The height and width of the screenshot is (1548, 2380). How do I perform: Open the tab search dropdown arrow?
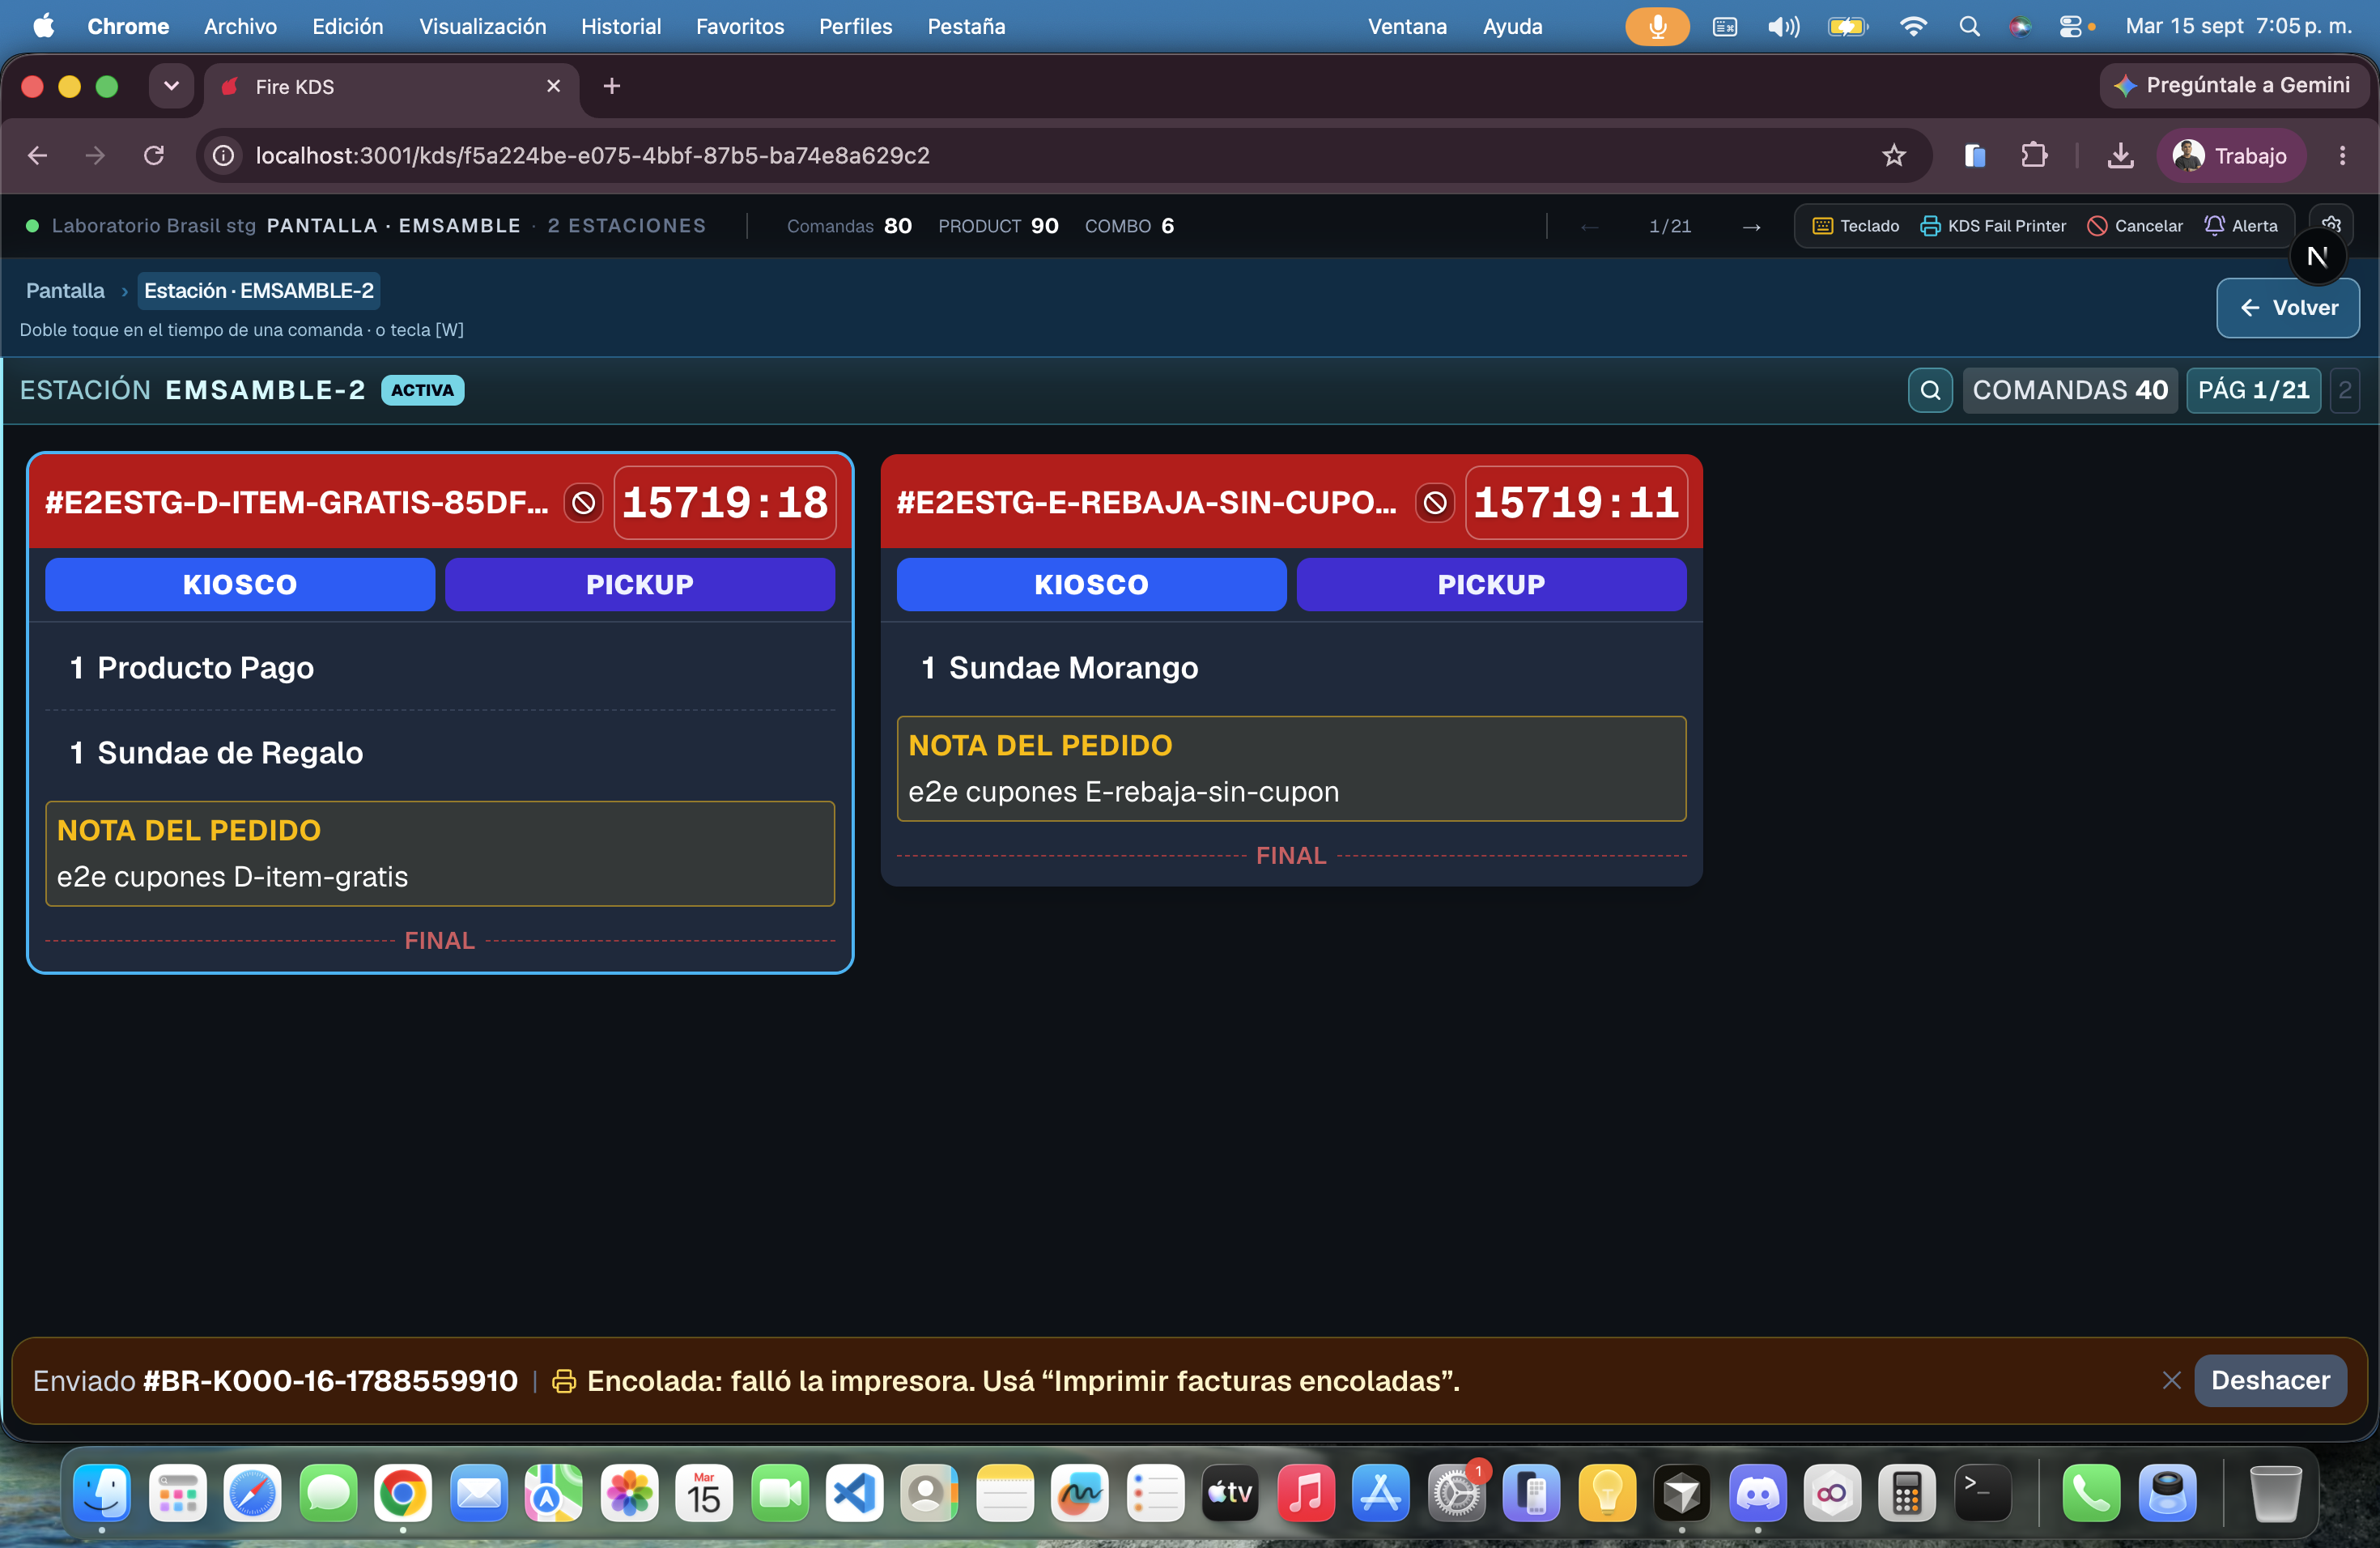[x=171, y=86]
